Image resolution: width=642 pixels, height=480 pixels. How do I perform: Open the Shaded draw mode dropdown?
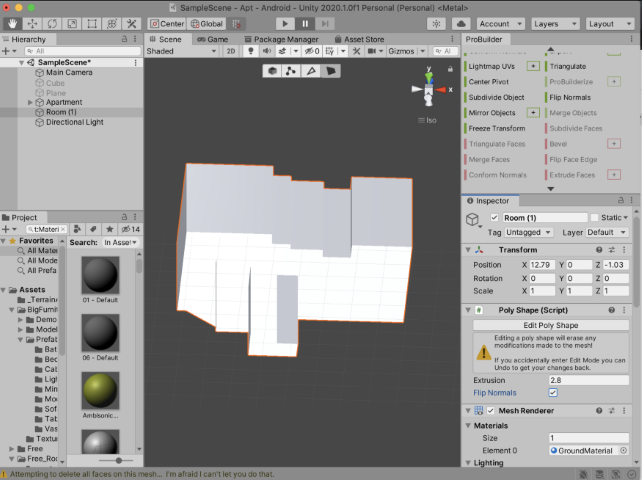[x=180, y=51]
